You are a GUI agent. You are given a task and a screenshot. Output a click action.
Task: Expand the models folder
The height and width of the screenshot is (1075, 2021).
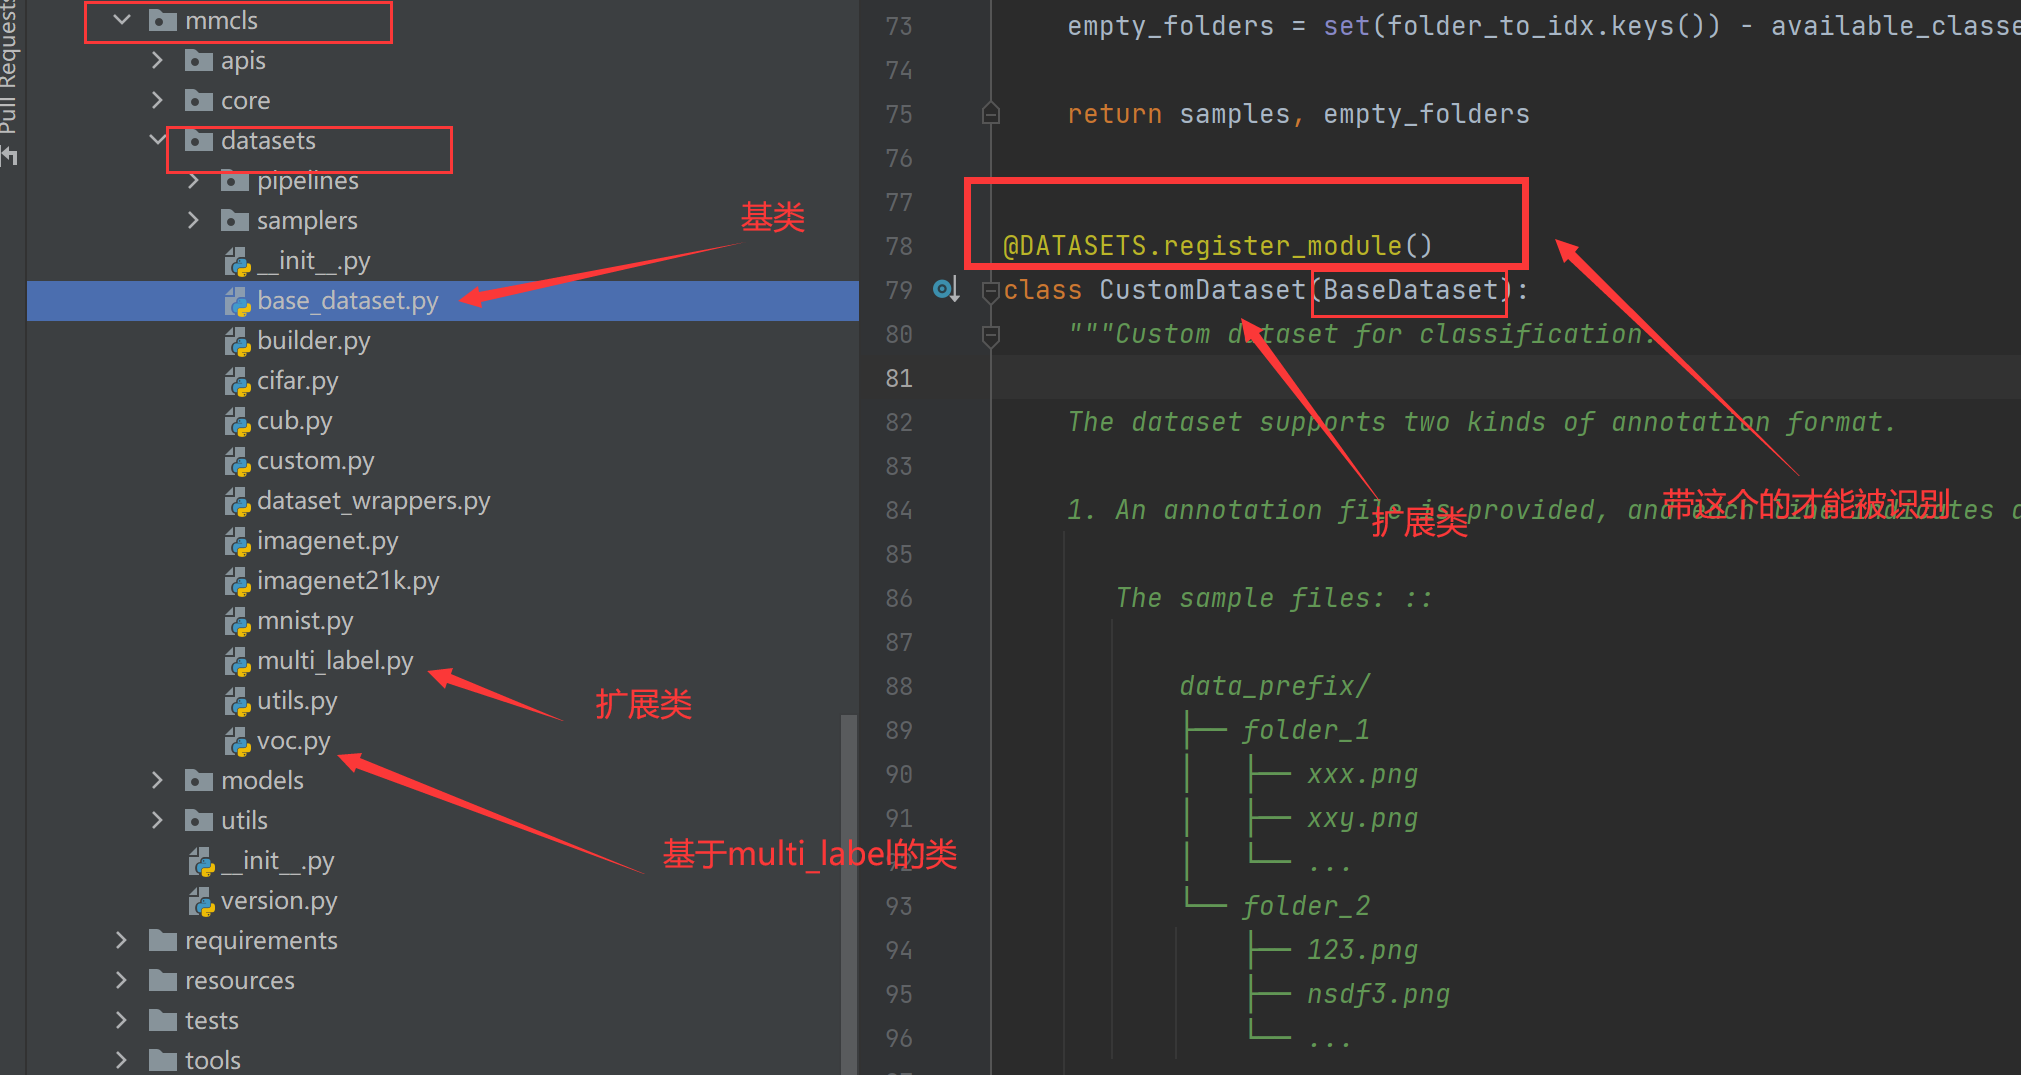pyautogui.click(x=157, y=780)
